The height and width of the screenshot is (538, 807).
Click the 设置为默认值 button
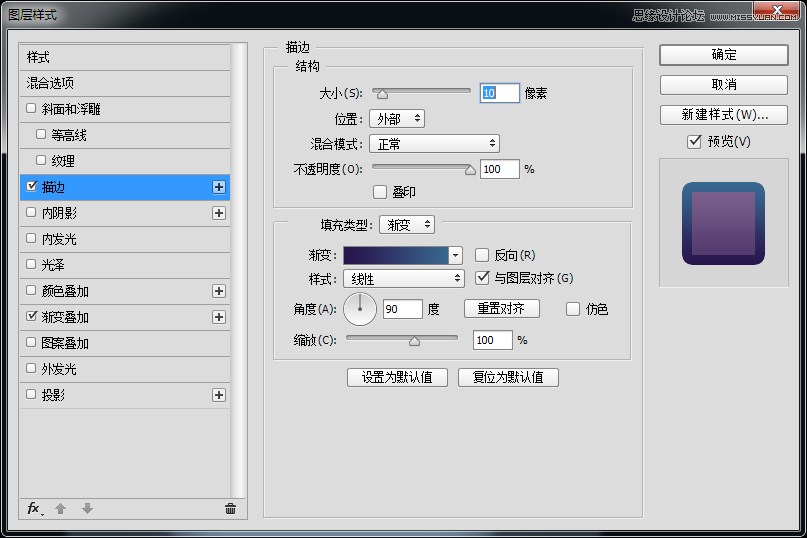[x=397, y=377]
